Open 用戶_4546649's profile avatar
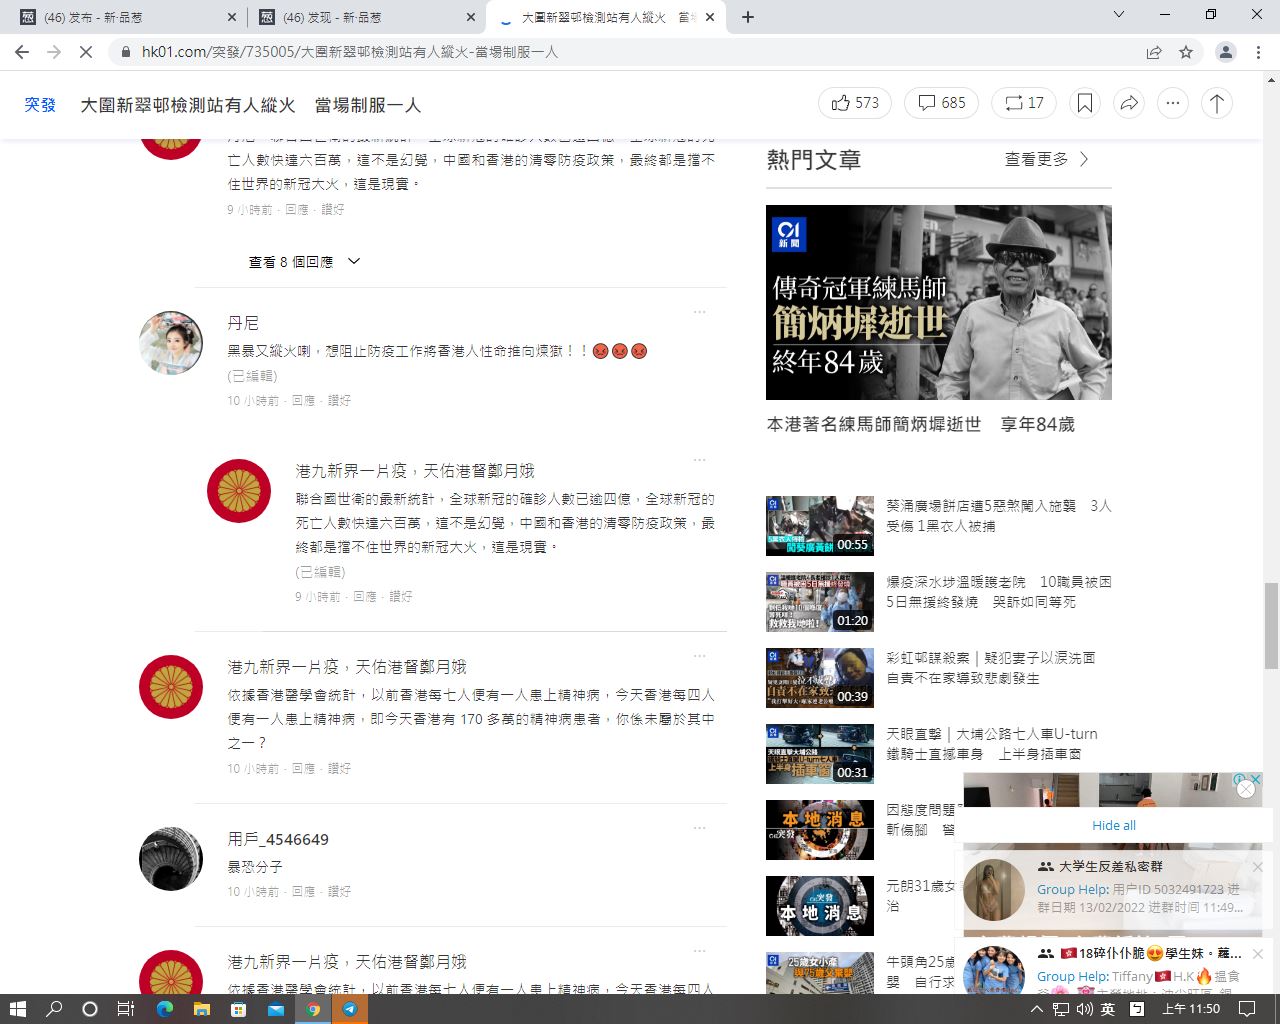The height and width of the screenshot is (1024, 1280). pos(171,859)
